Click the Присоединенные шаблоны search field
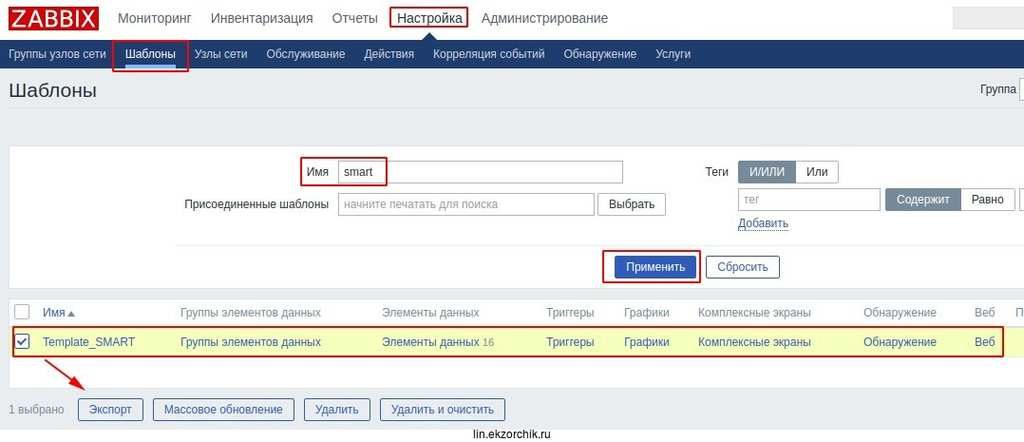1024x442 pixels. (x=466, y=204)
